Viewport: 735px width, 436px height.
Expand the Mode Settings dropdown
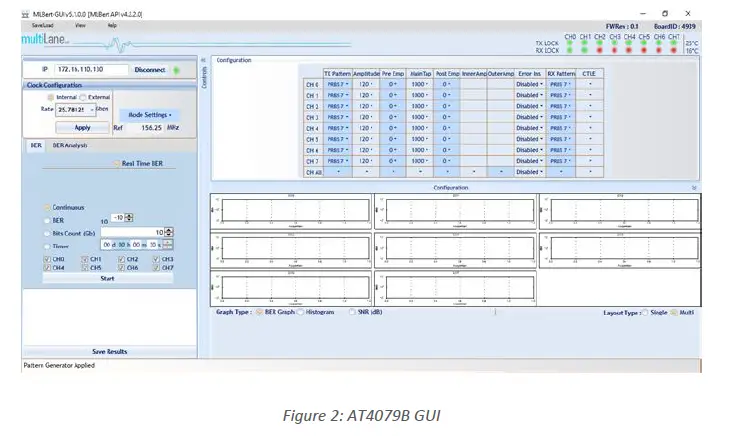pos(150,115)
